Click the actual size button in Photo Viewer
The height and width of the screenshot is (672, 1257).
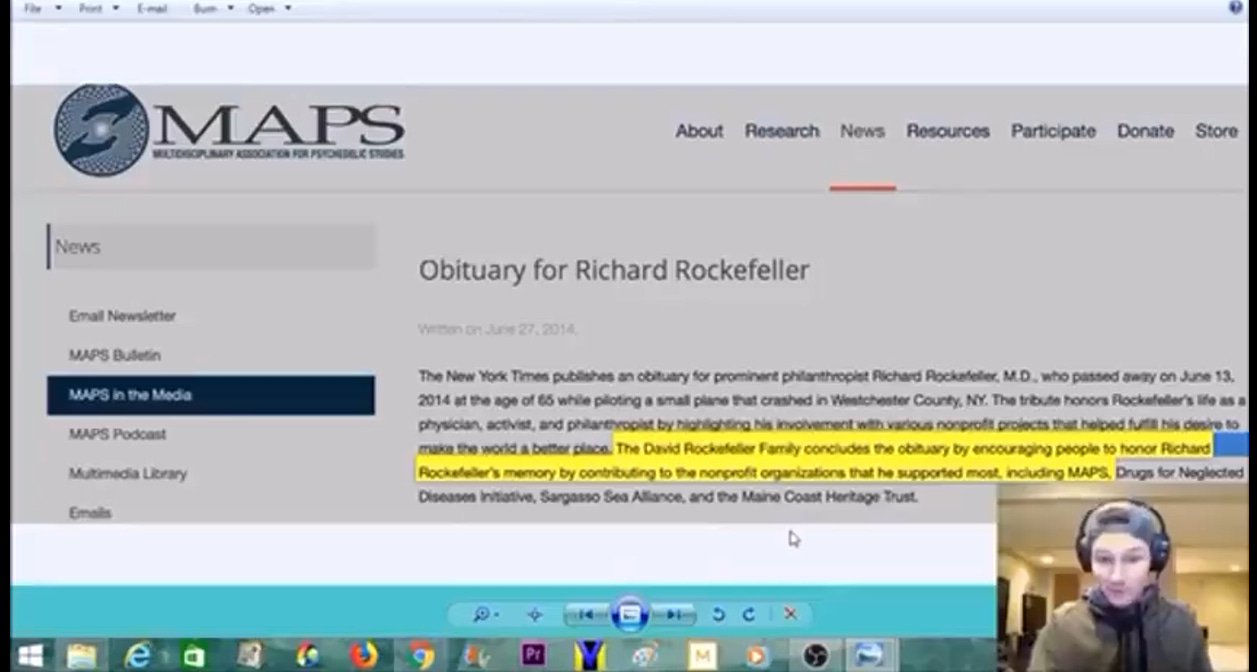pyautogui.click(x=534, y=614)
